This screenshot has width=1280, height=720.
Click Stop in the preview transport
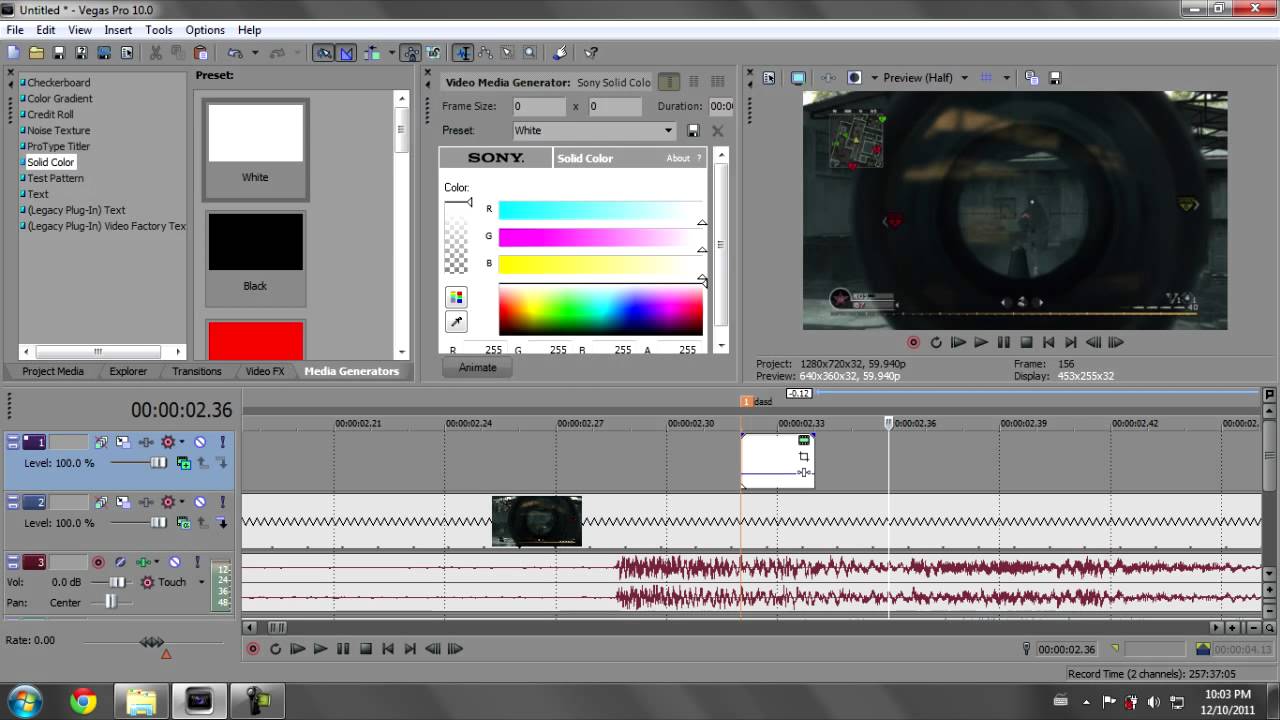point(1026,342)
